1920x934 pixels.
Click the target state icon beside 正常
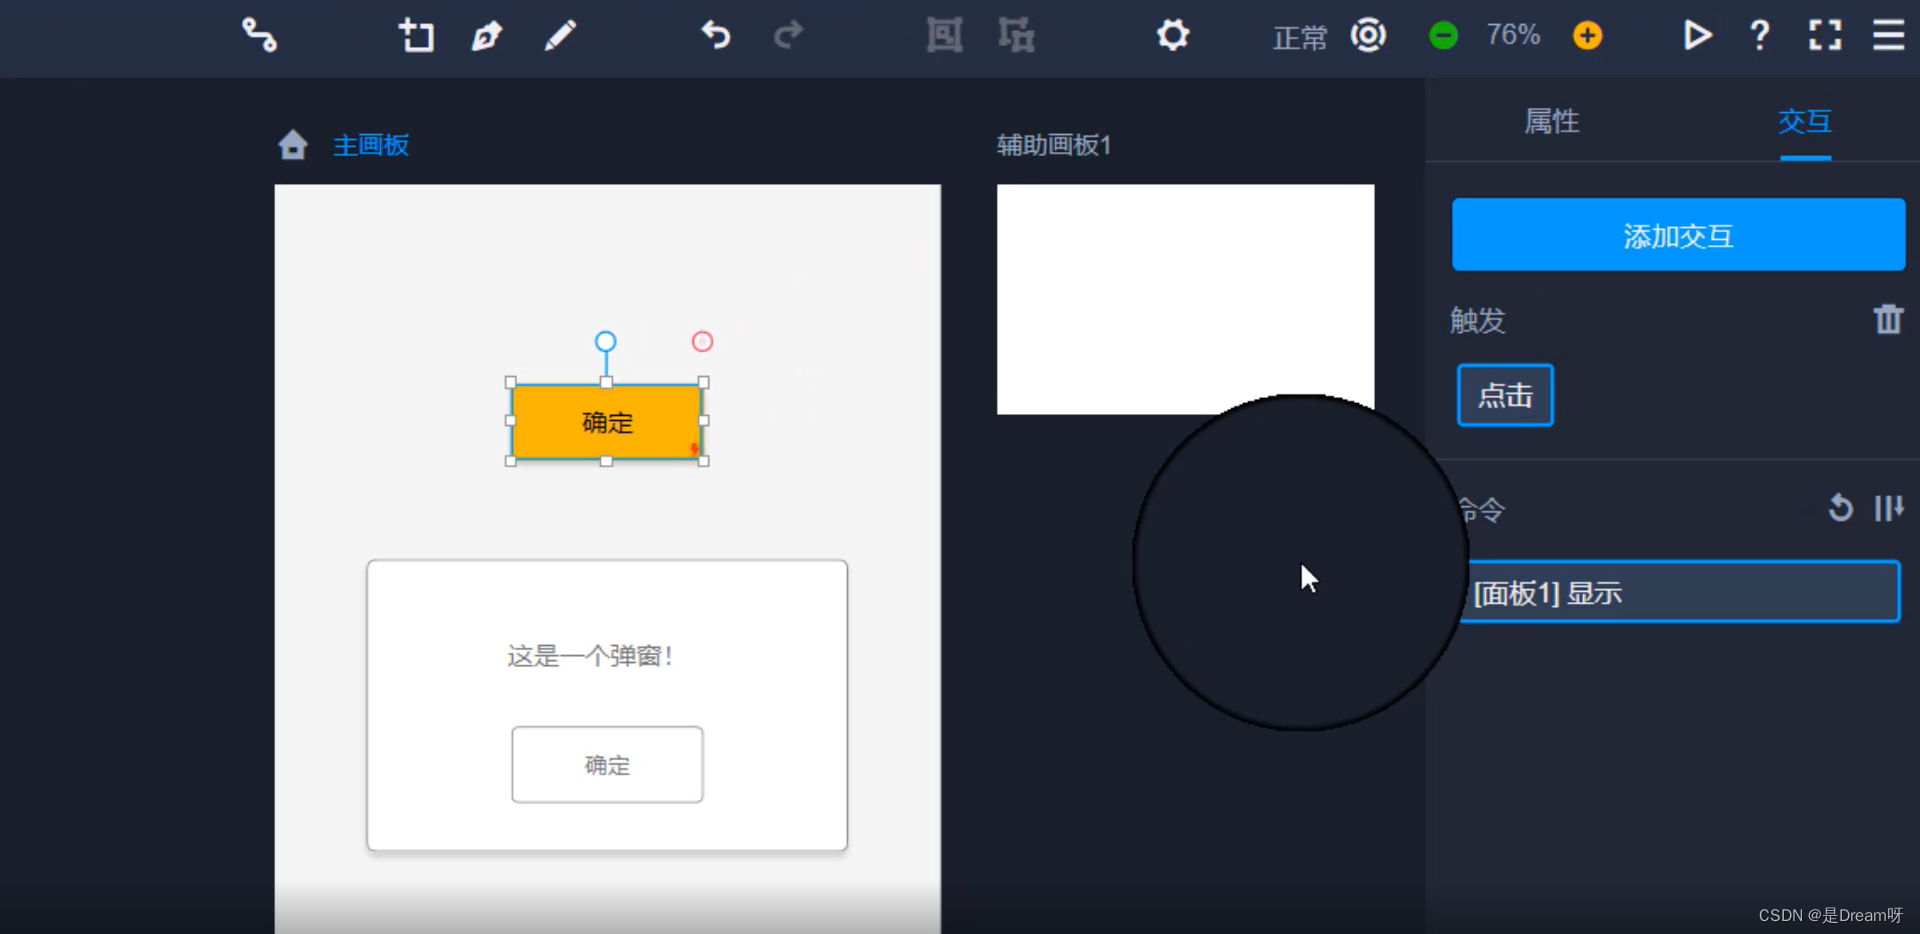click(x=1368, y=35)
